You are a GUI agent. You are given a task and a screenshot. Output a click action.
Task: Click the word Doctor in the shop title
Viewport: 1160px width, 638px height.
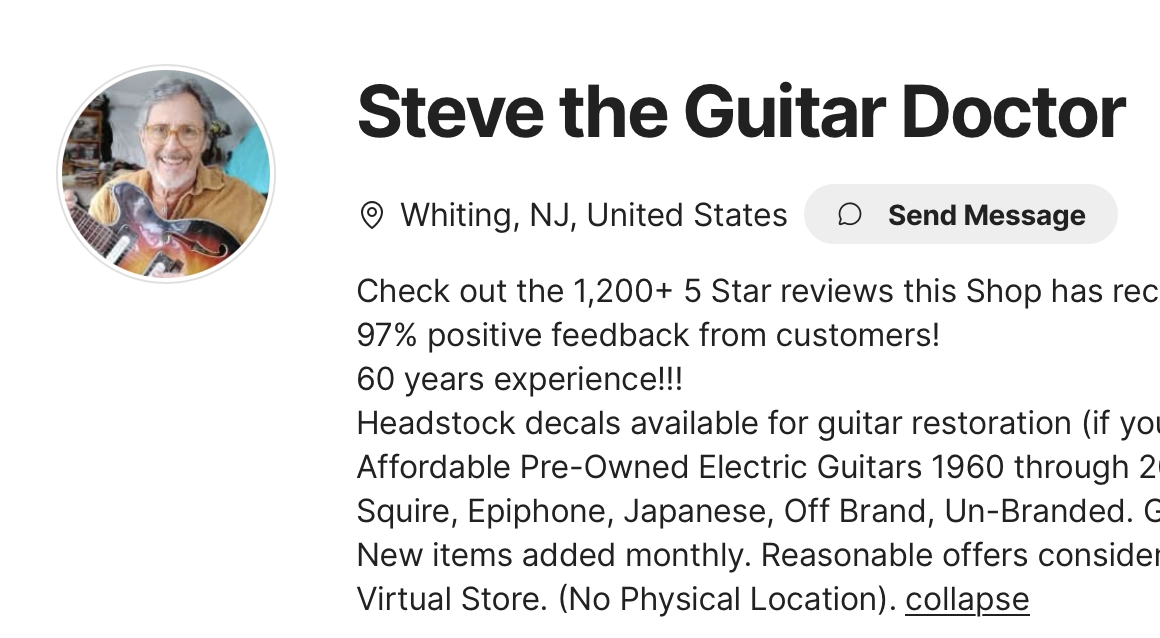(x=1013, y=112)
